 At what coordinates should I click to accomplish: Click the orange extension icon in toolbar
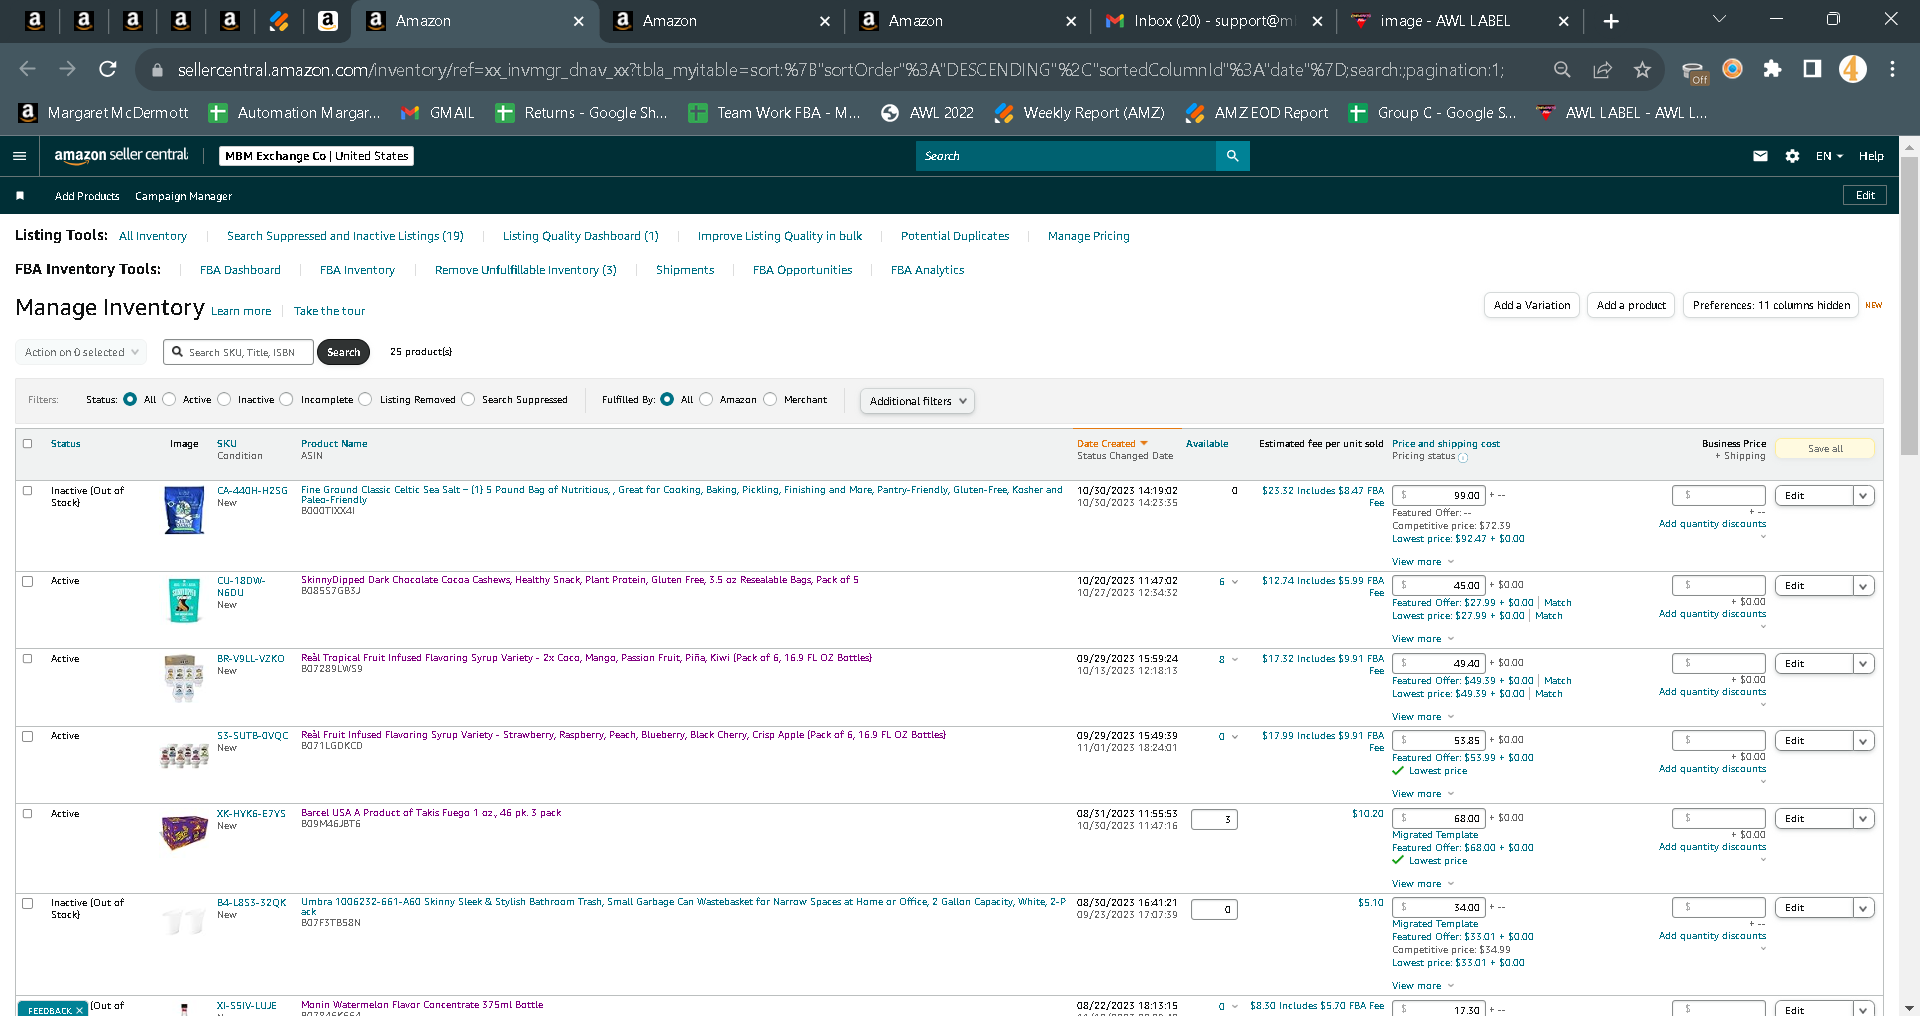tap(1732, 69)
